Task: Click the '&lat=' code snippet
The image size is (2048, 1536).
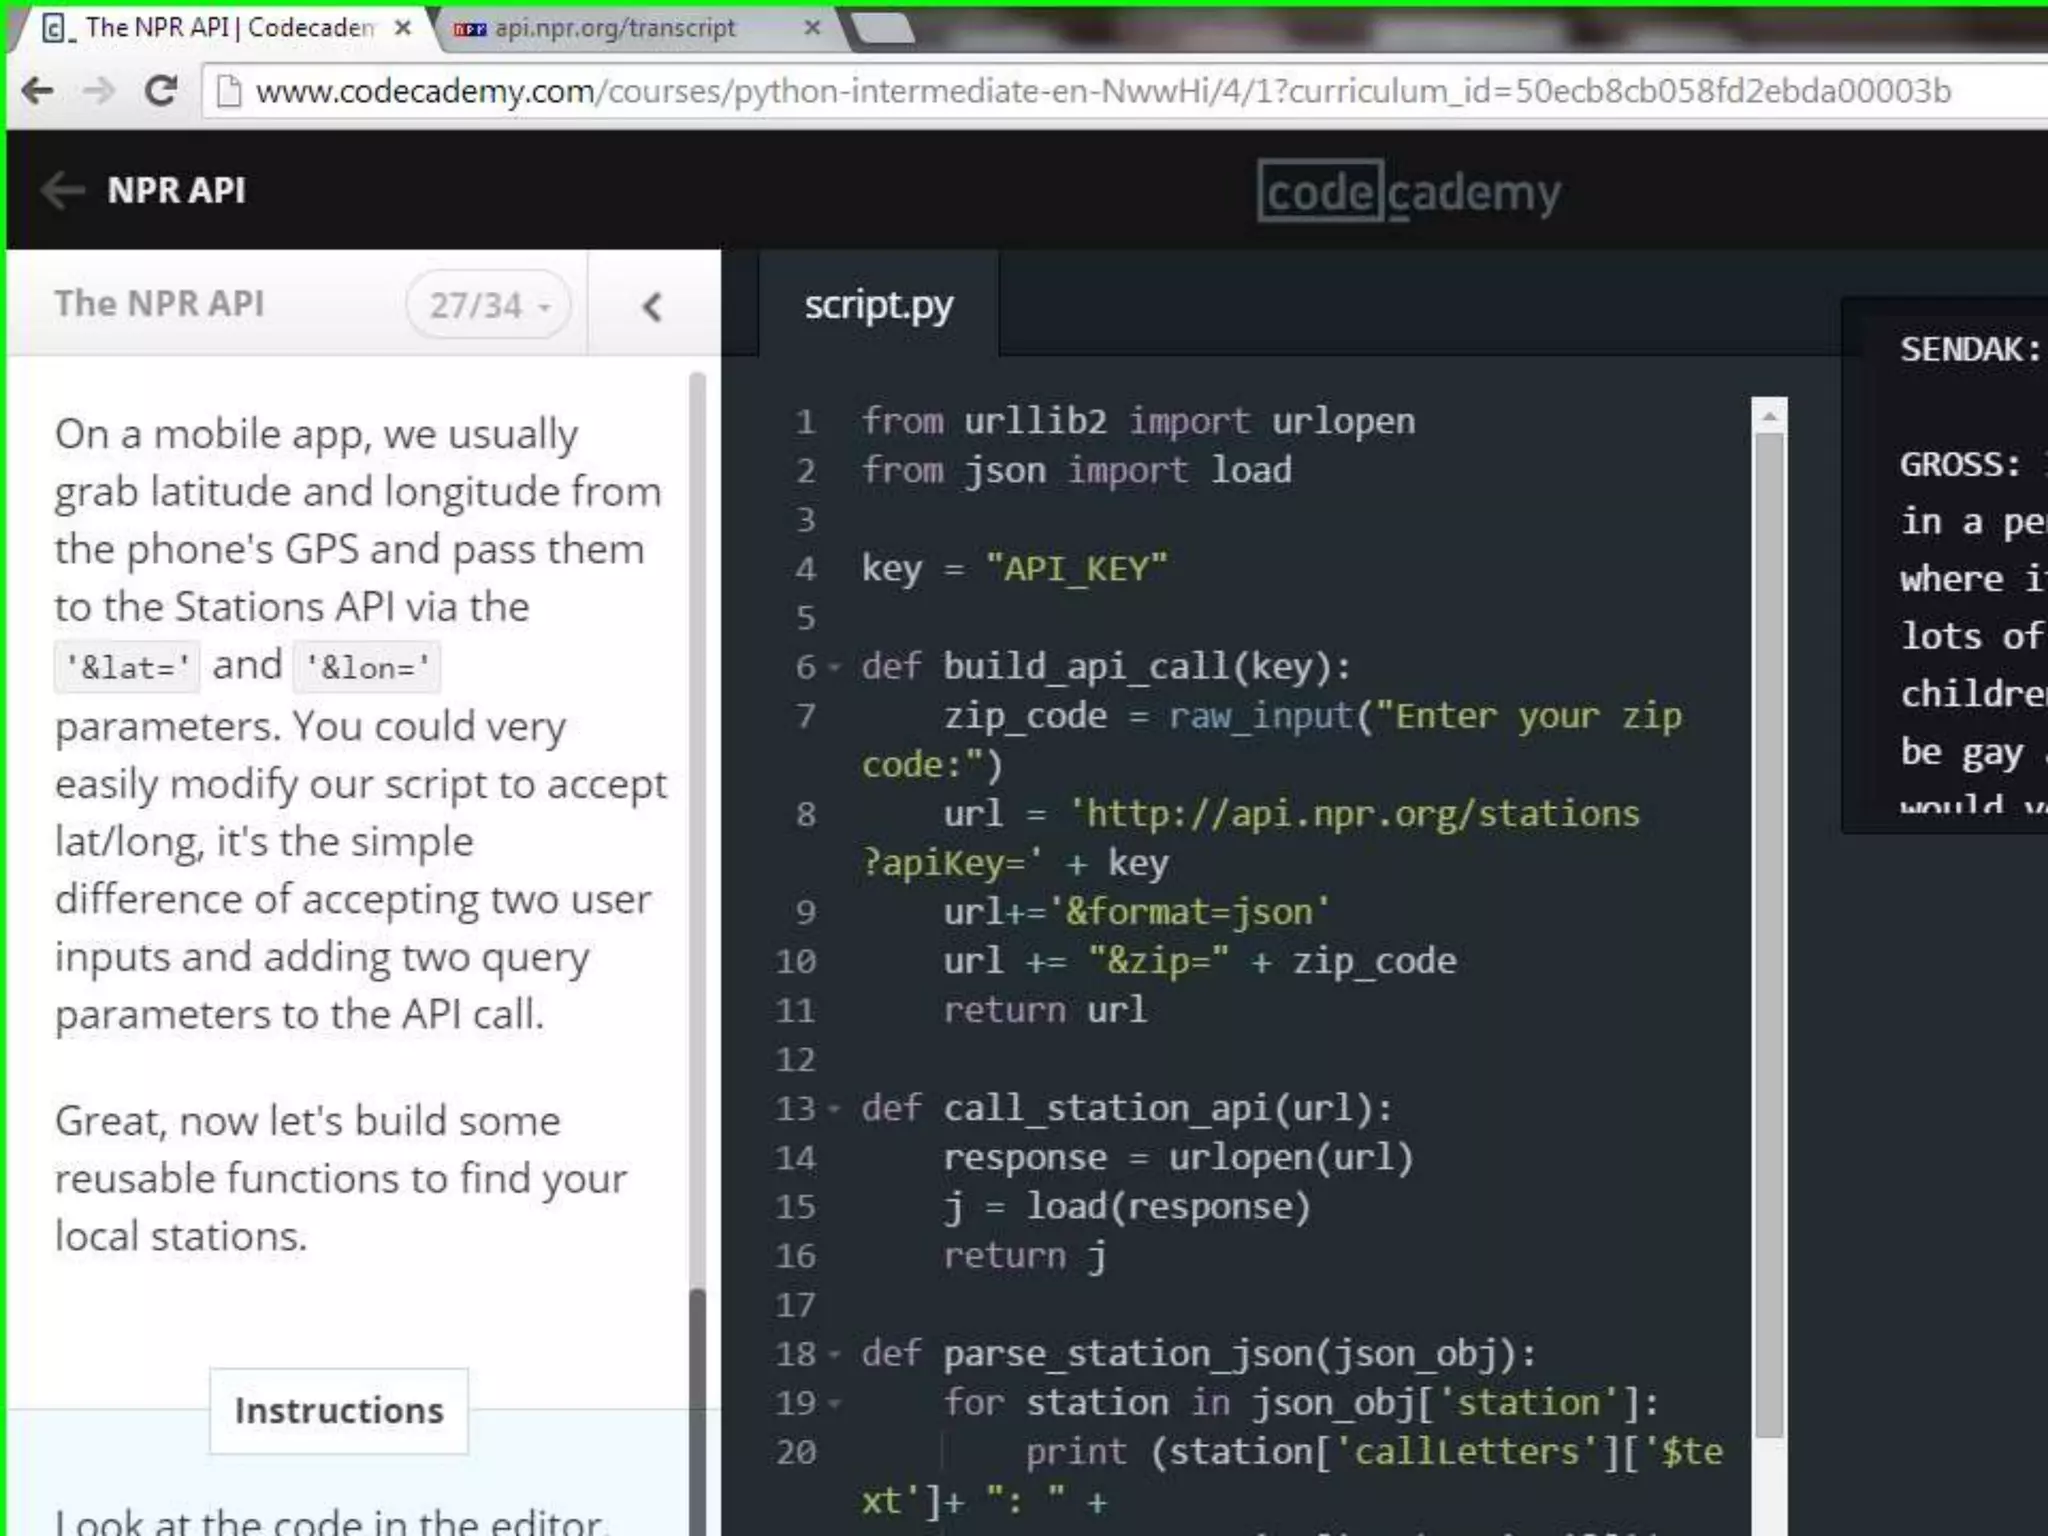Action: [127, 667]
